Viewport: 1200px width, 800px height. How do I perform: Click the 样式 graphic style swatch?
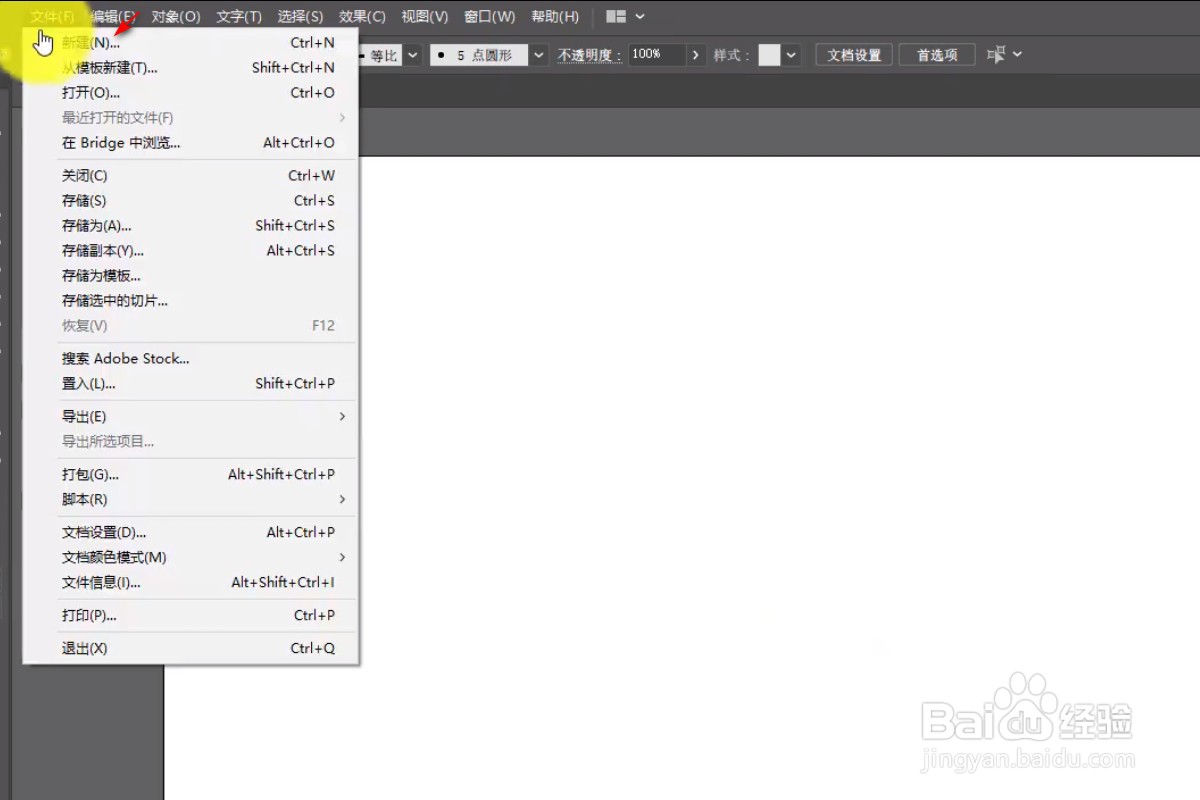coord(769,55)
